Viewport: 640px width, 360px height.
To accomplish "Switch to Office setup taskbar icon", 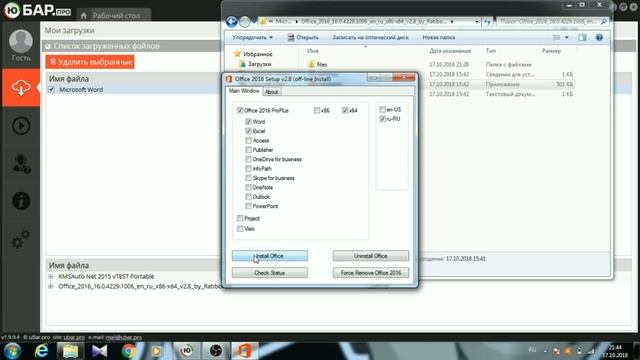I will coord(244,351).
